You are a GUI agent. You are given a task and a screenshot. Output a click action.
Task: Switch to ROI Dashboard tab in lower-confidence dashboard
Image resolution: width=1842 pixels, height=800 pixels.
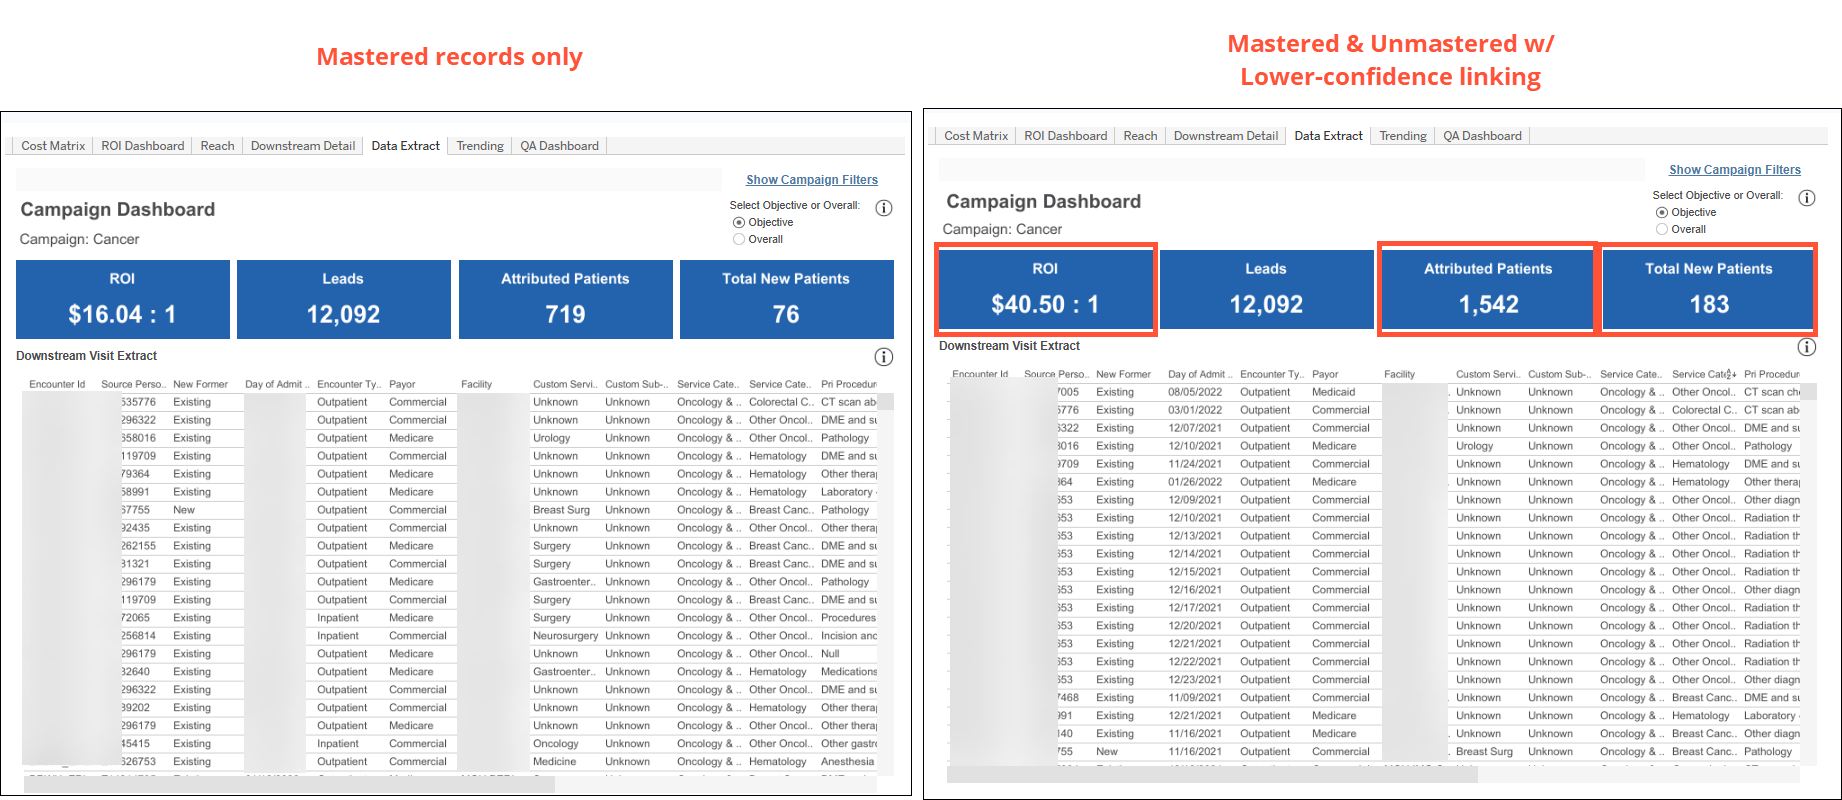(1065, 136)
